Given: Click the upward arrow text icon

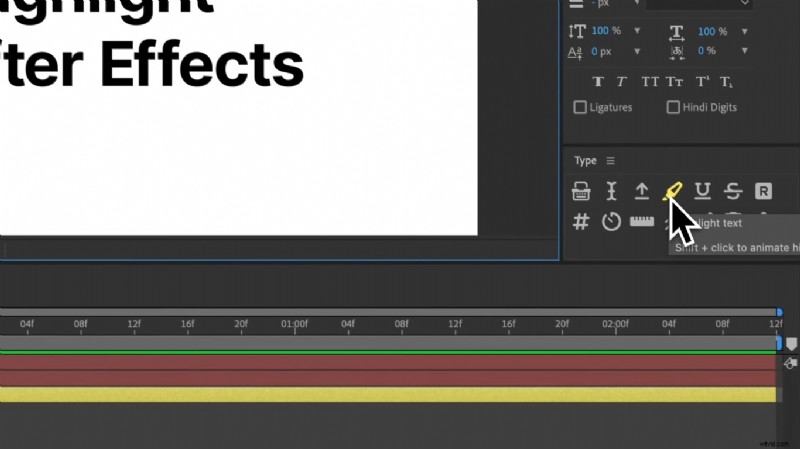Looking at the screenshot, I should (x=641, y=191).
